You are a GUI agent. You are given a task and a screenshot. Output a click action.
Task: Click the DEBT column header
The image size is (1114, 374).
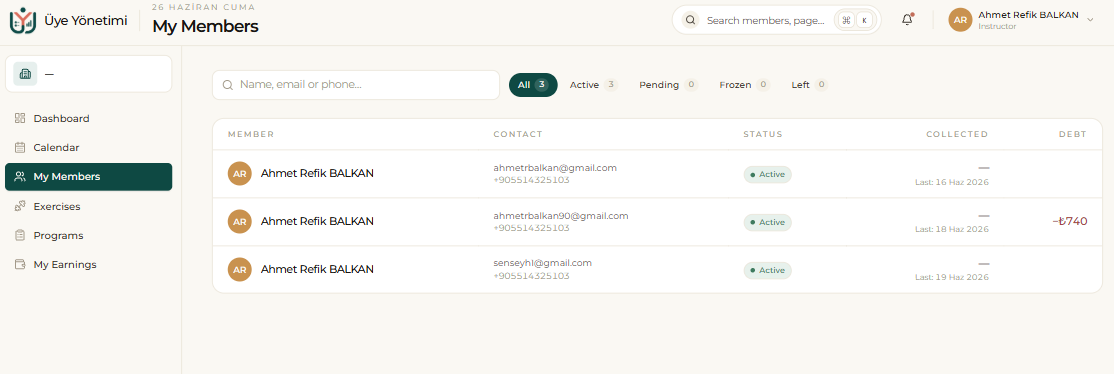[1072, 134]
